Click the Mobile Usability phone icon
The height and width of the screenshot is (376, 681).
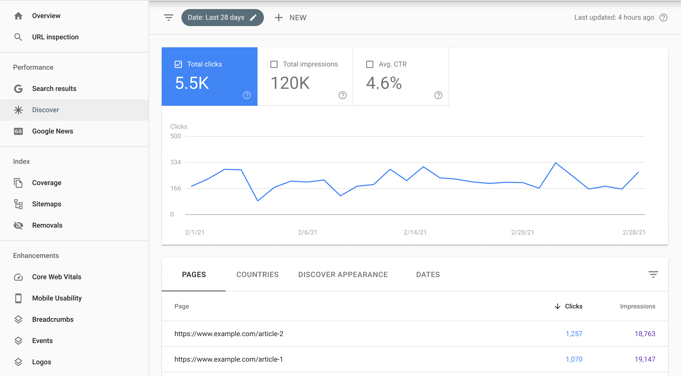tap(18, 298)
